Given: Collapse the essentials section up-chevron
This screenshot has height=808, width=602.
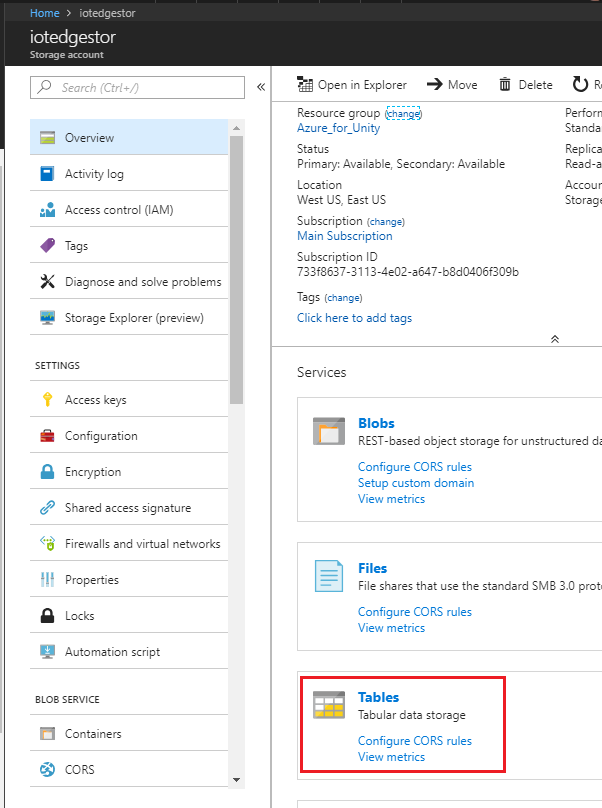Looking at the screenshot, I should click(555, 339).
